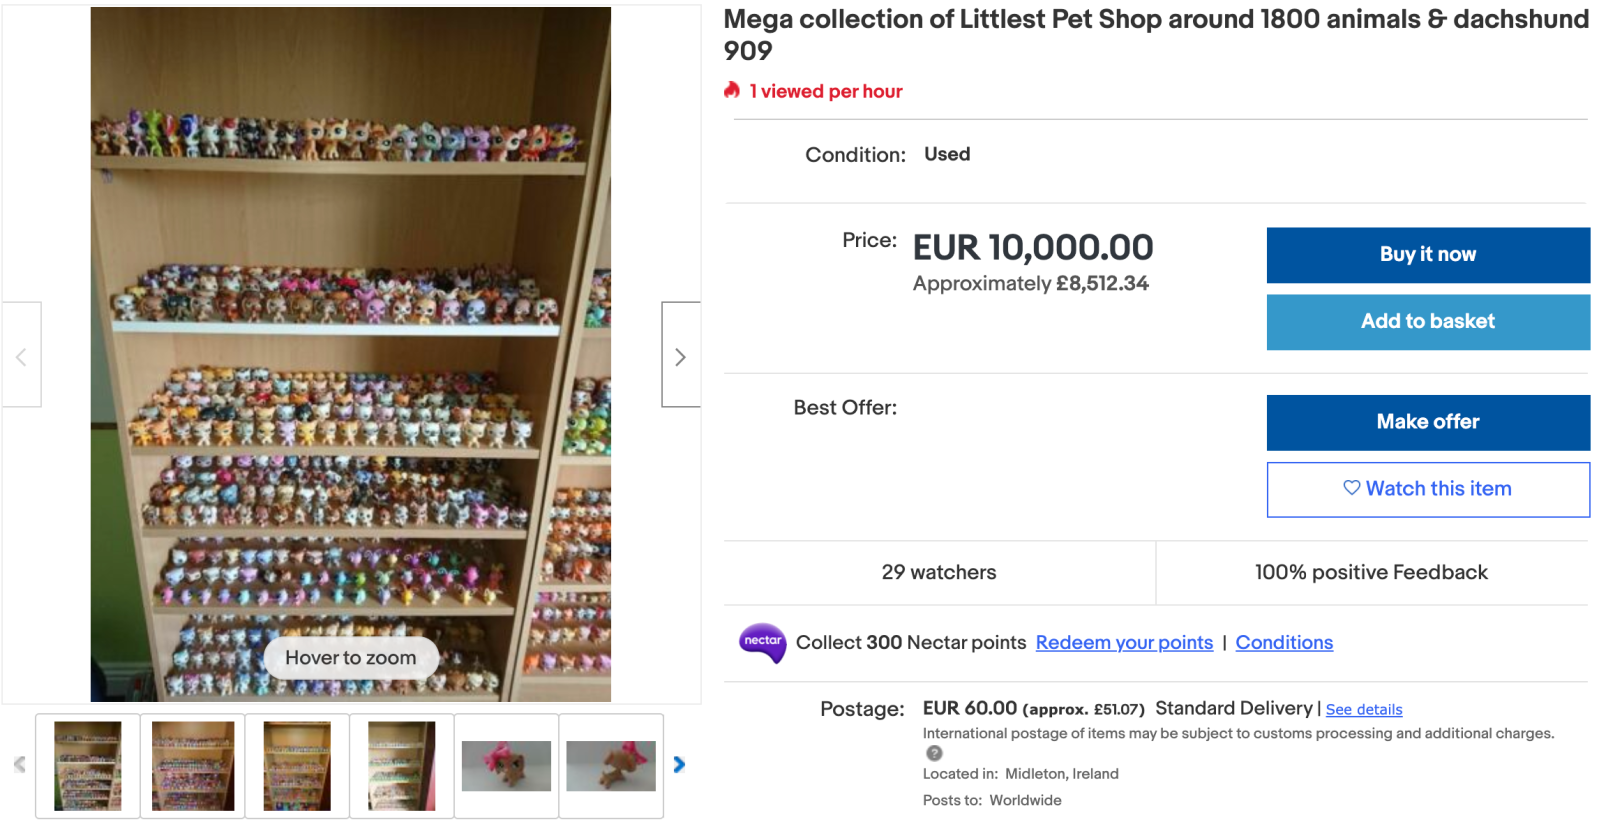Toggle Watch this item

tap(1427, 489)
